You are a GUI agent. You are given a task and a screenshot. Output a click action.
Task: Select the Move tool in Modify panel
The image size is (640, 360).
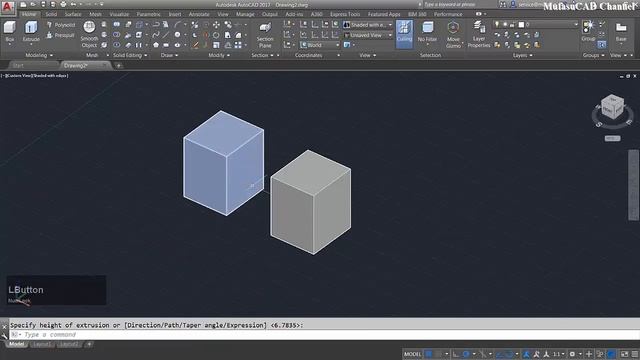coord(216,25)
